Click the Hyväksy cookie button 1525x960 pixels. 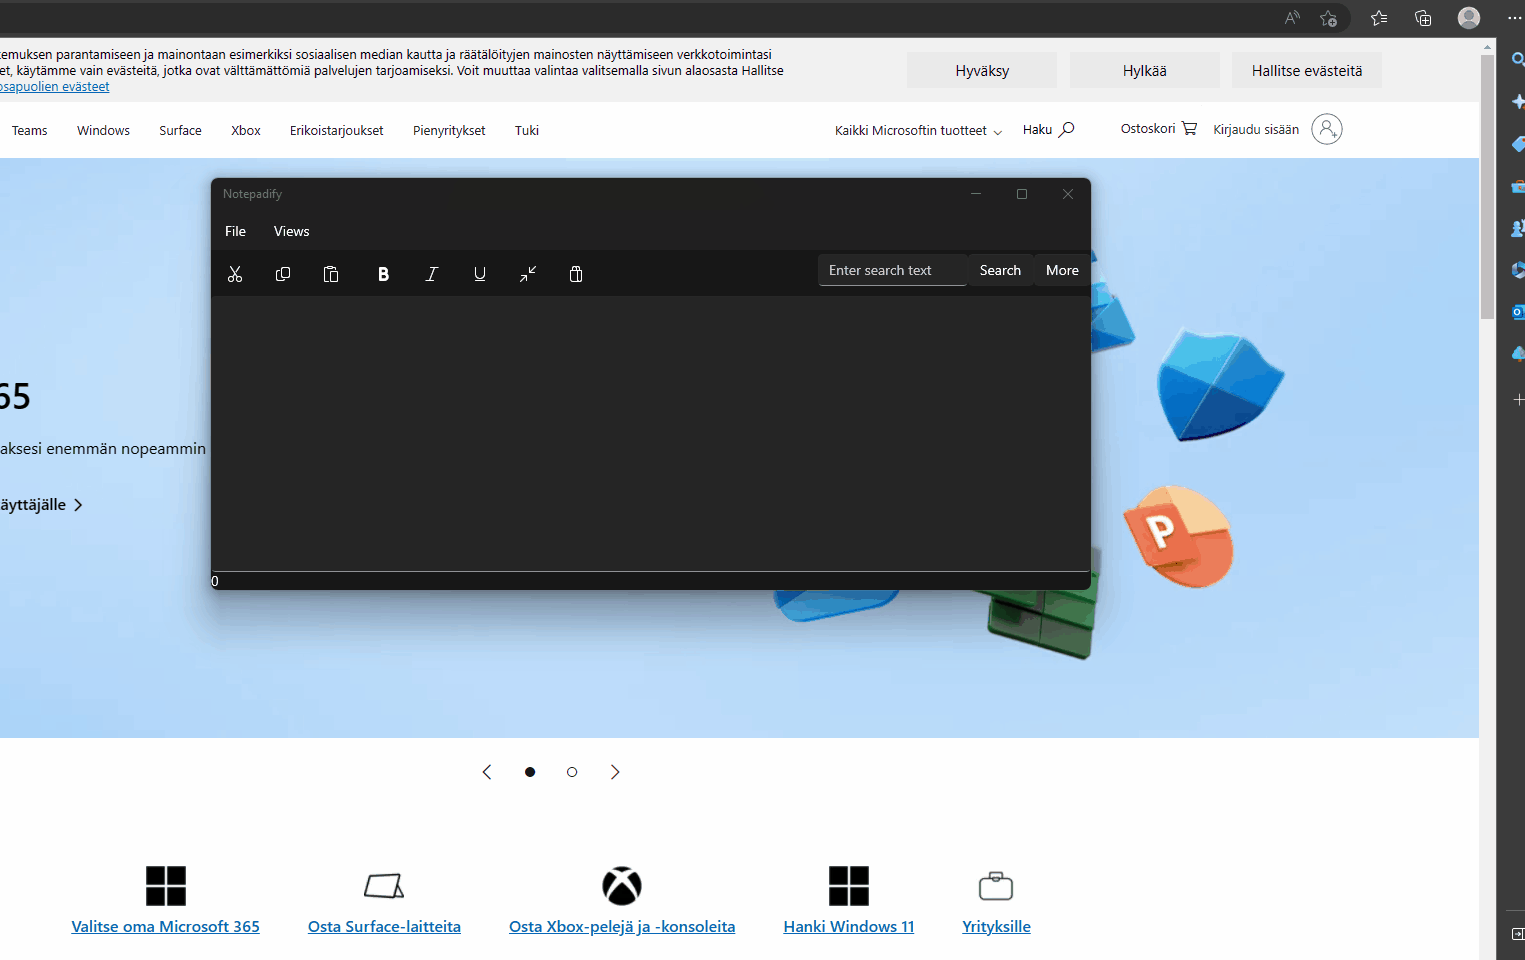click(x=982, y=71)
